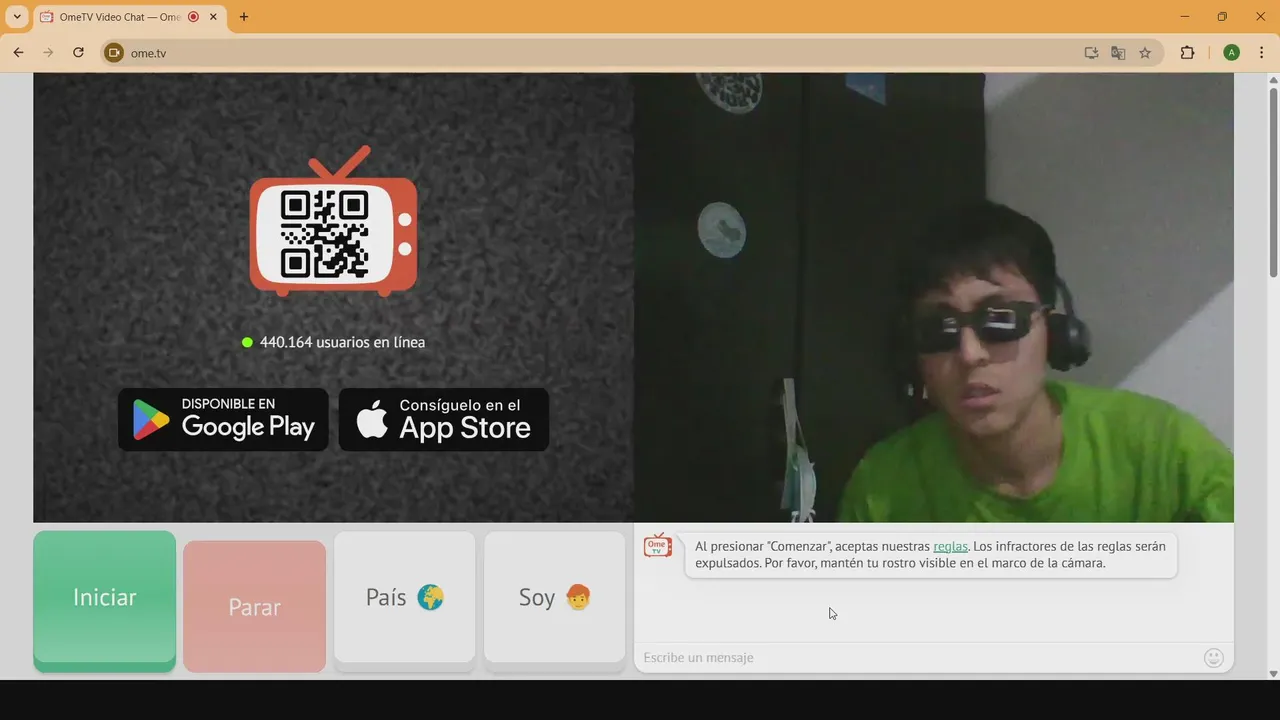Click the App Store download badge
Image resolution: width=1280 pixels, height=720 pixels.
[x=444, y=419]
